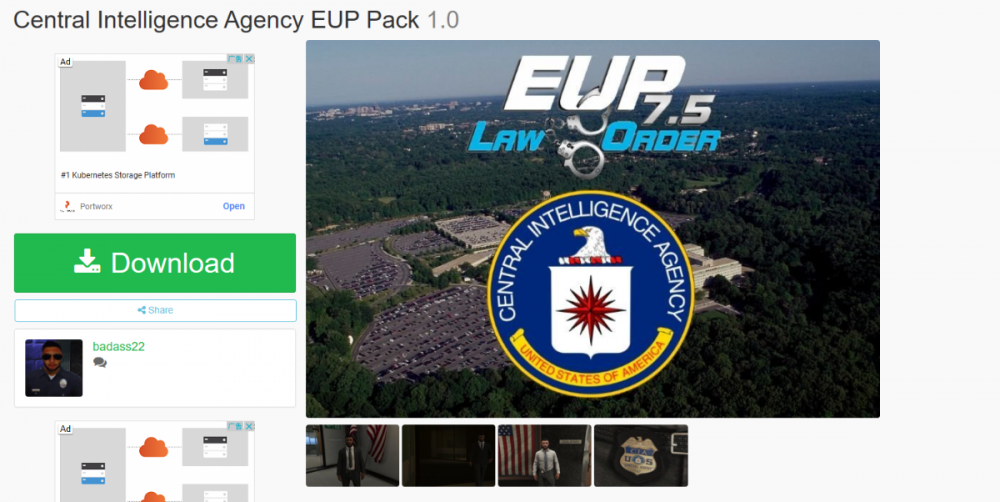The height and width of the screenshot is (502, 1000).
Task: Open the Portworx ad link
Action: coord(233,206)
